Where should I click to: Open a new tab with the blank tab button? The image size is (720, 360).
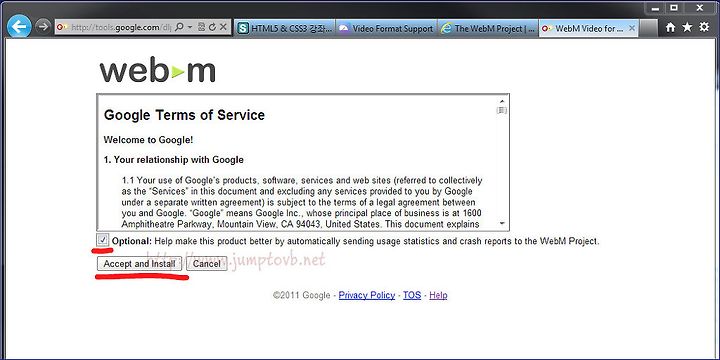pos(648,28)
